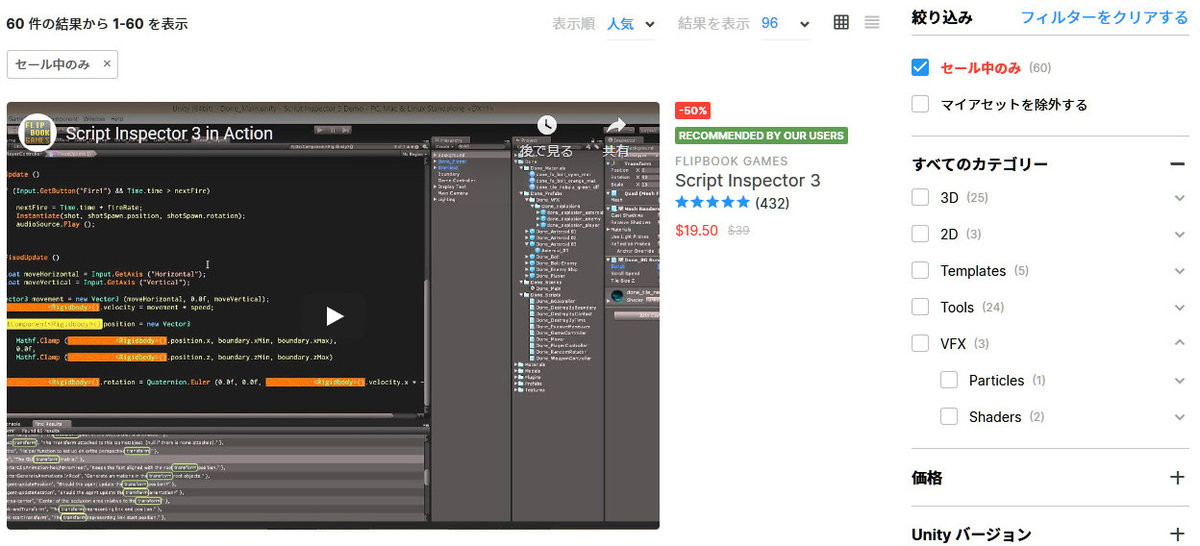
Task: Switch to grid view layout
Action: [x=841, y=22]
